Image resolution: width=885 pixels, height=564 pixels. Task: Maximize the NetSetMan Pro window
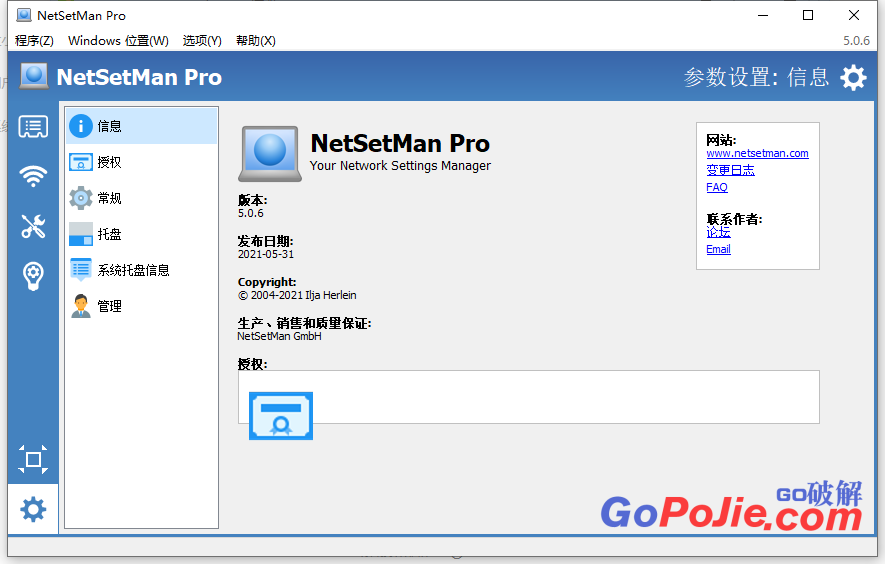coord(808,15)
